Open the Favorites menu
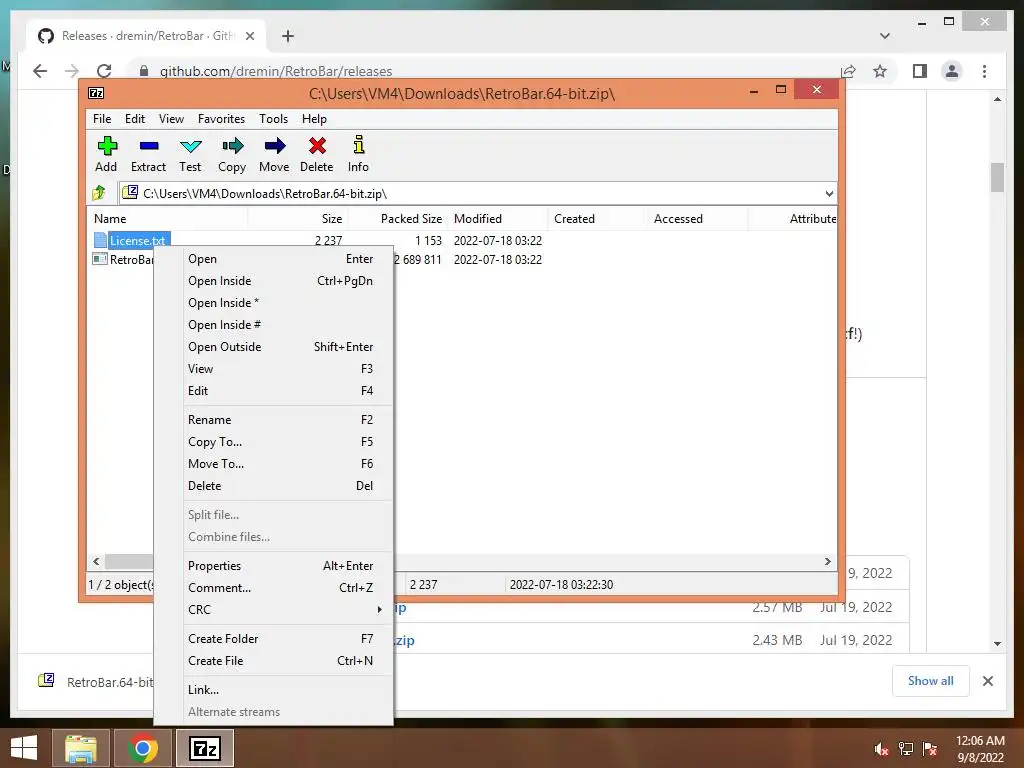This screenshot has width=1024, height=768. pos(221,119)
